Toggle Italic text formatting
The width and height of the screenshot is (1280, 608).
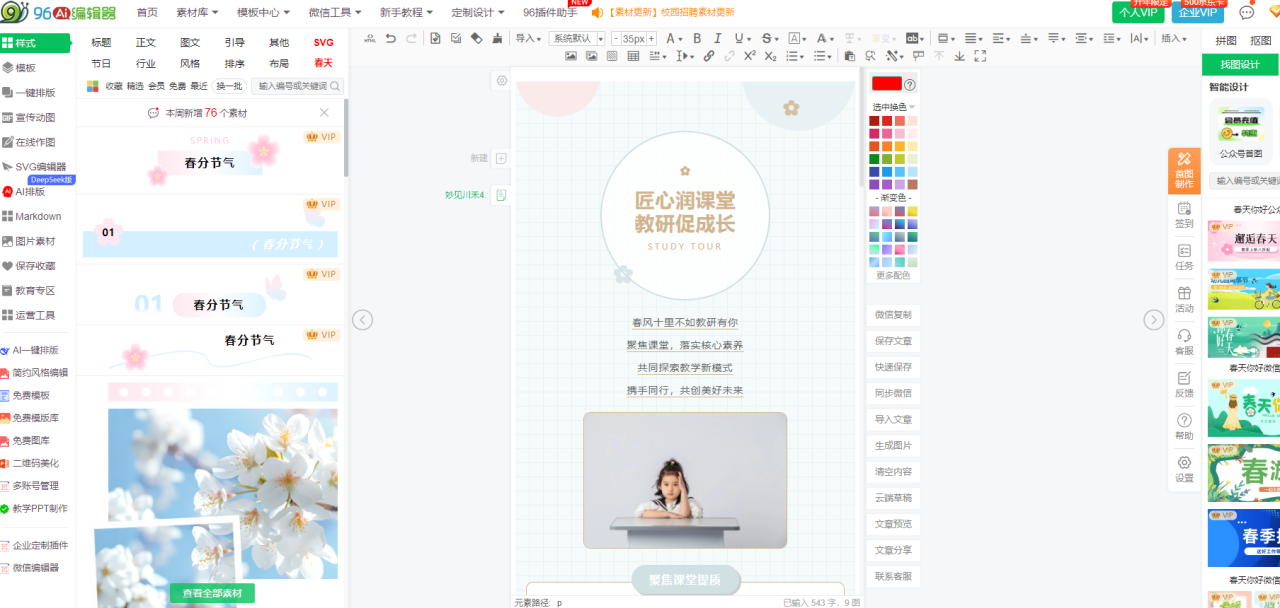[x=719, y=38]
